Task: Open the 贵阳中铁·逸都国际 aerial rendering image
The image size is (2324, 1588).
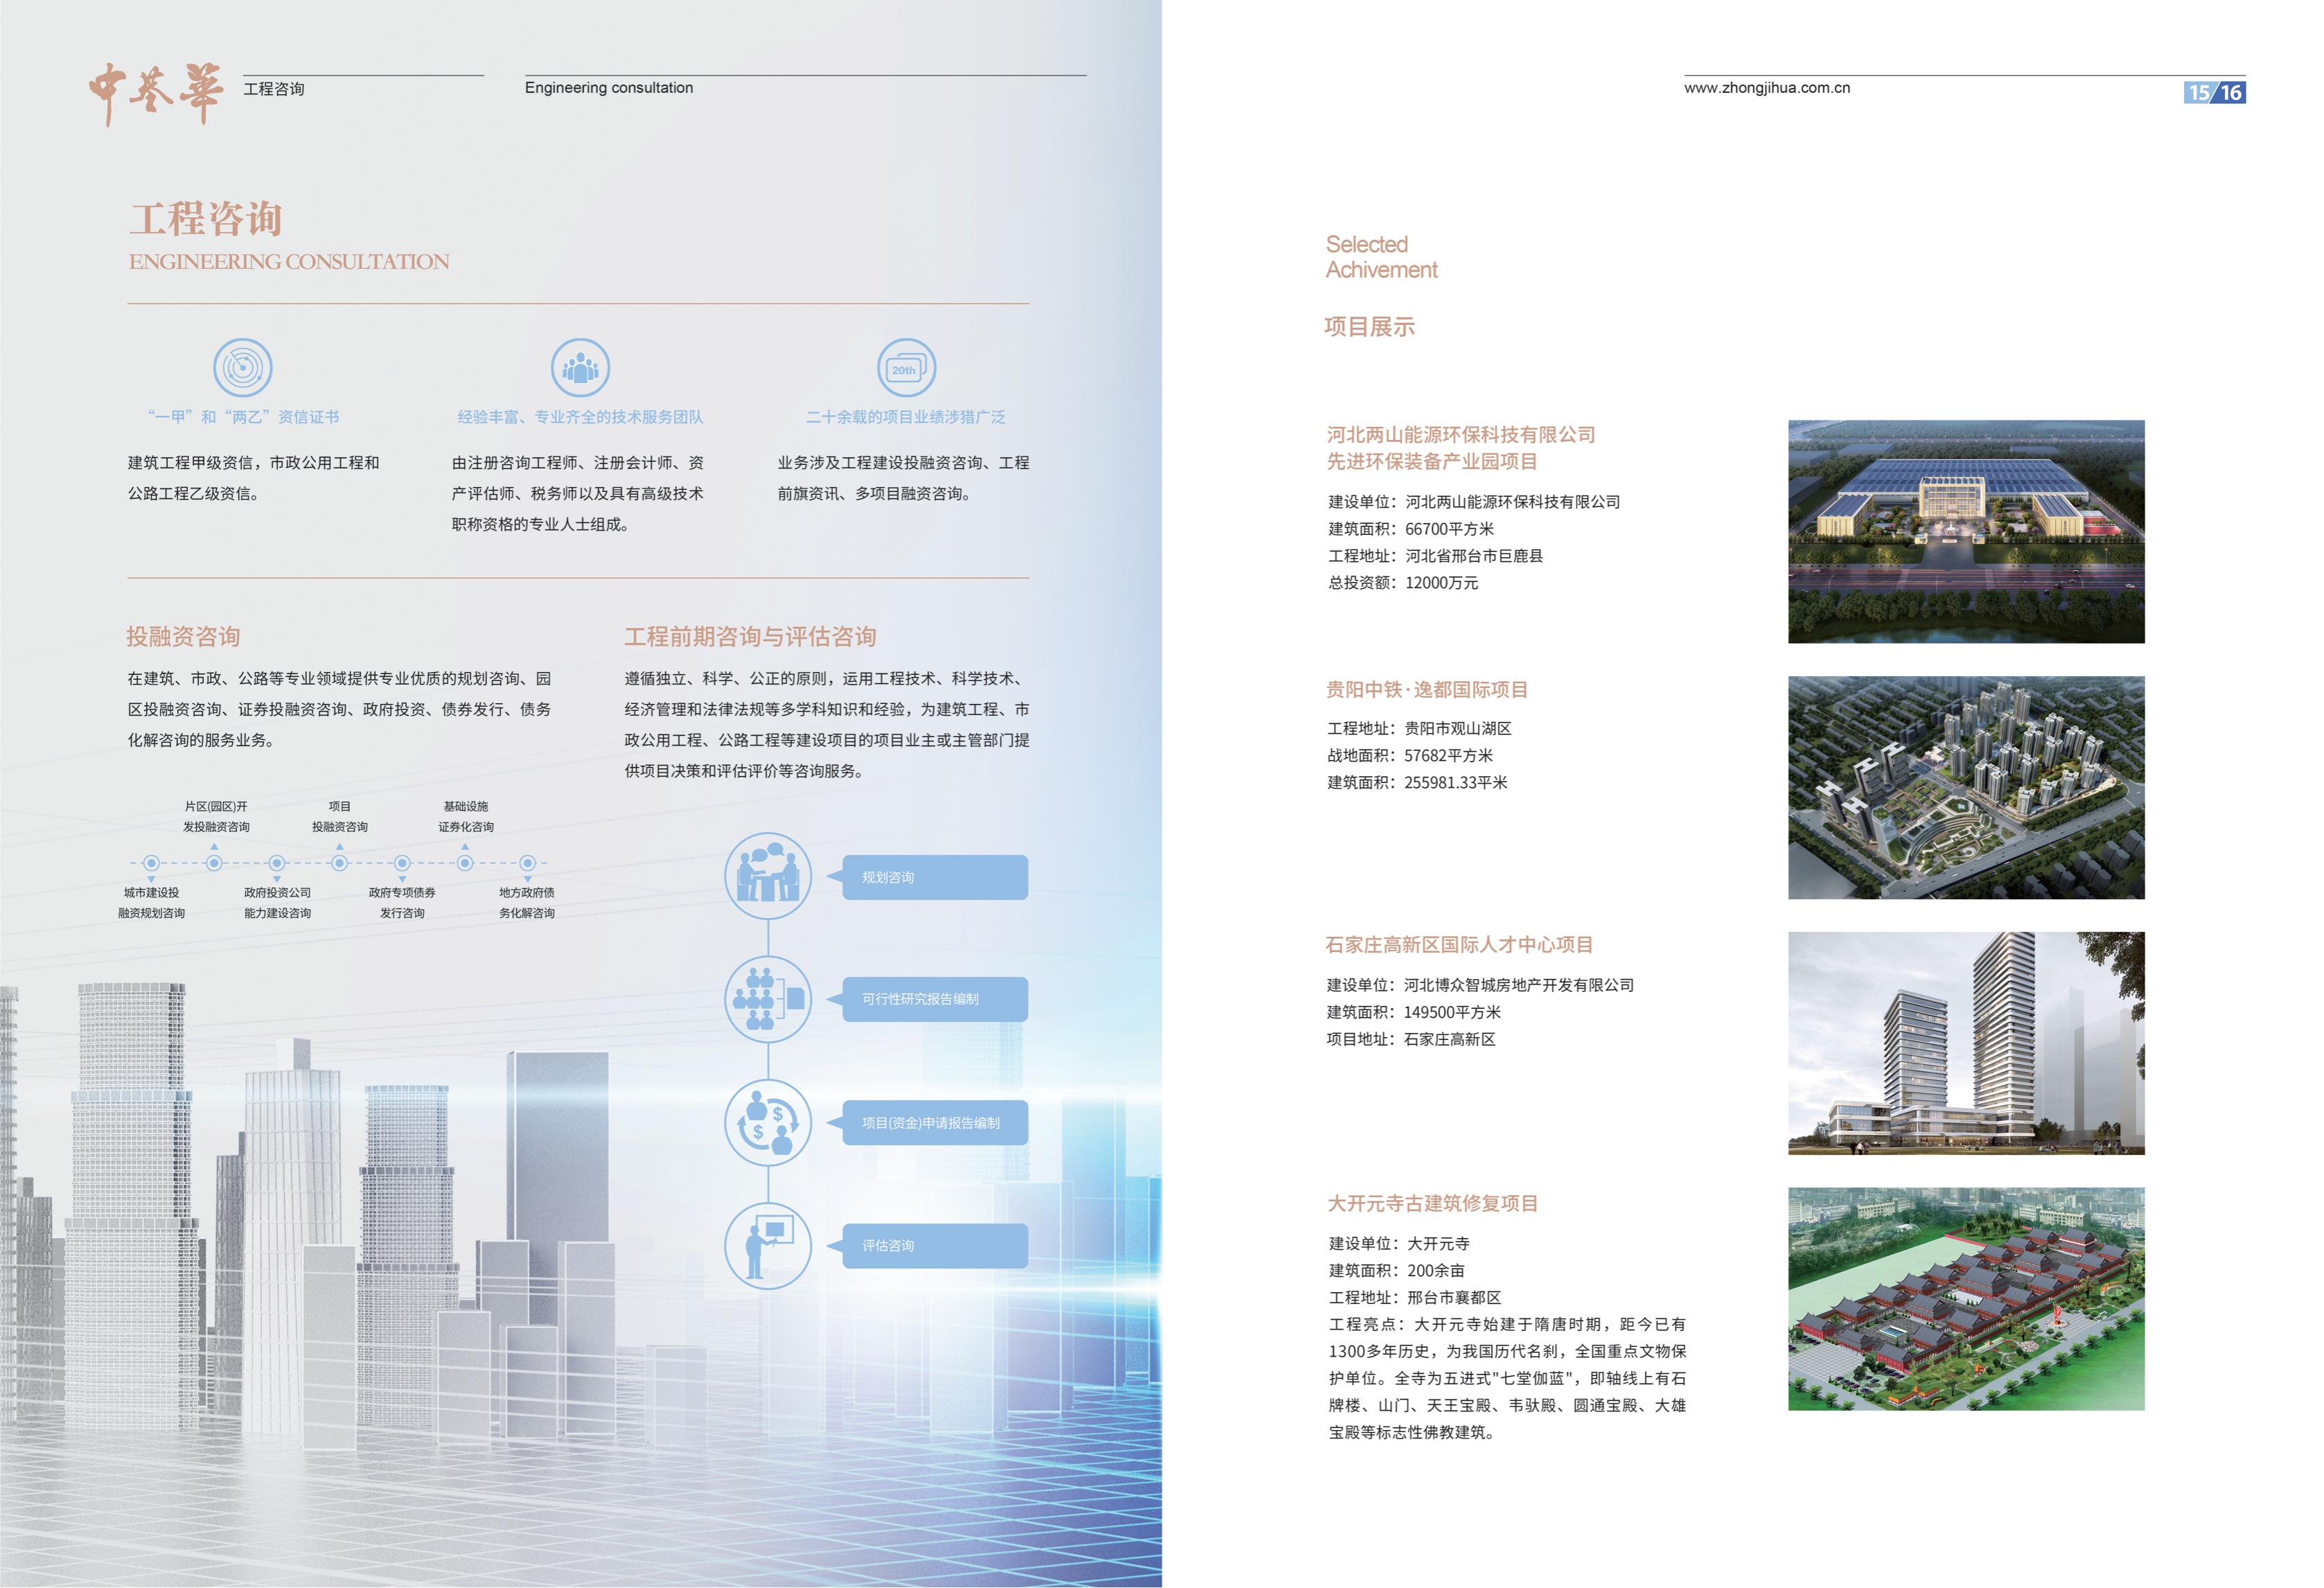Action: [x=1966, y=787]
